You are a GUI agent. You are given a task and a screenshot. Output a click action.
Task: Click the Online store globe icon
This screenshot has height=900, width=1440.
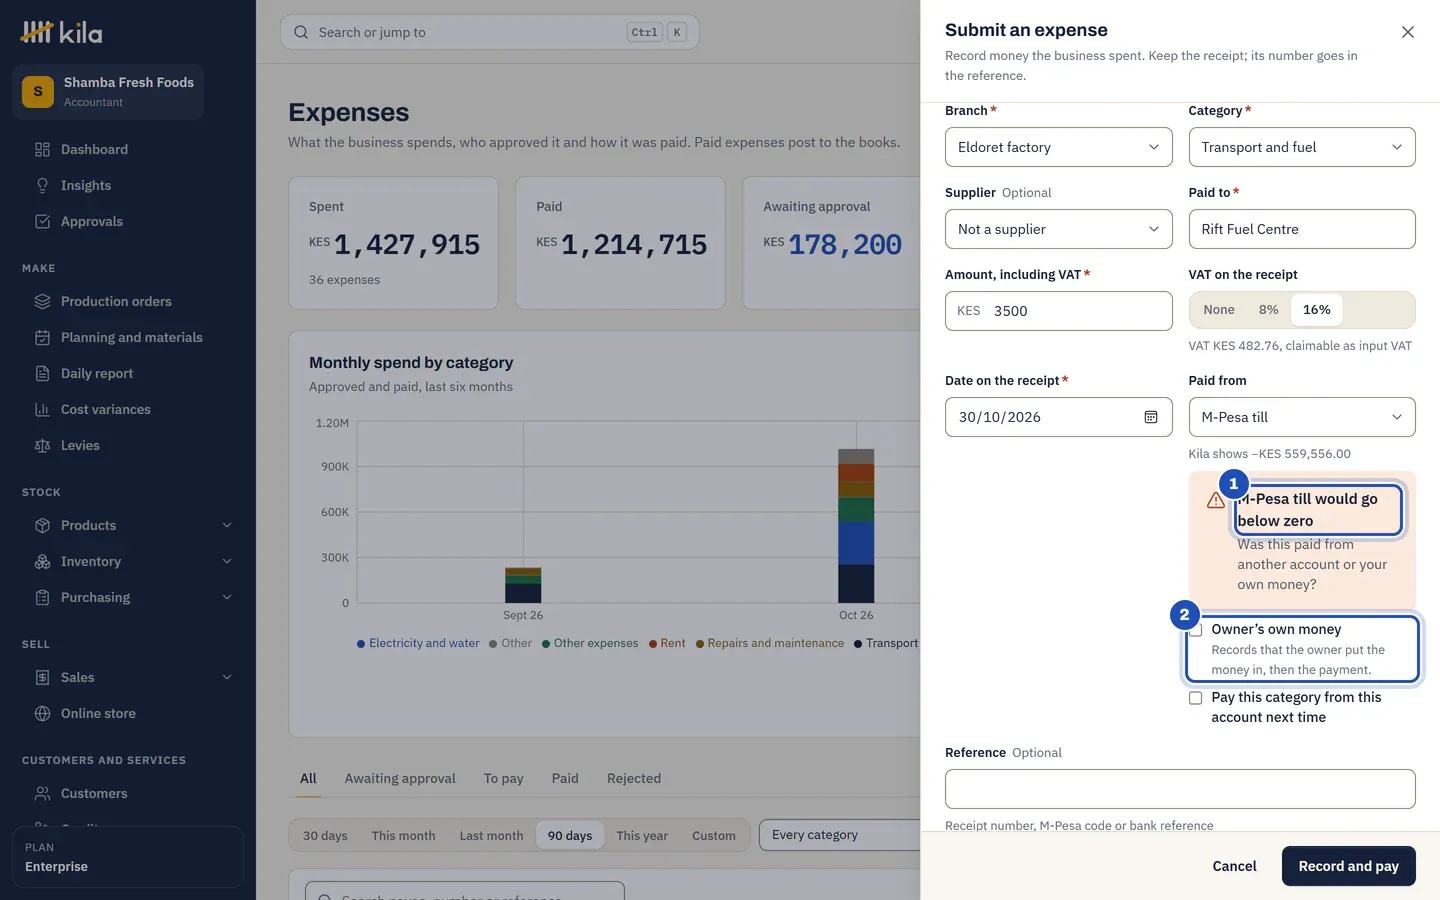[42, 714]
